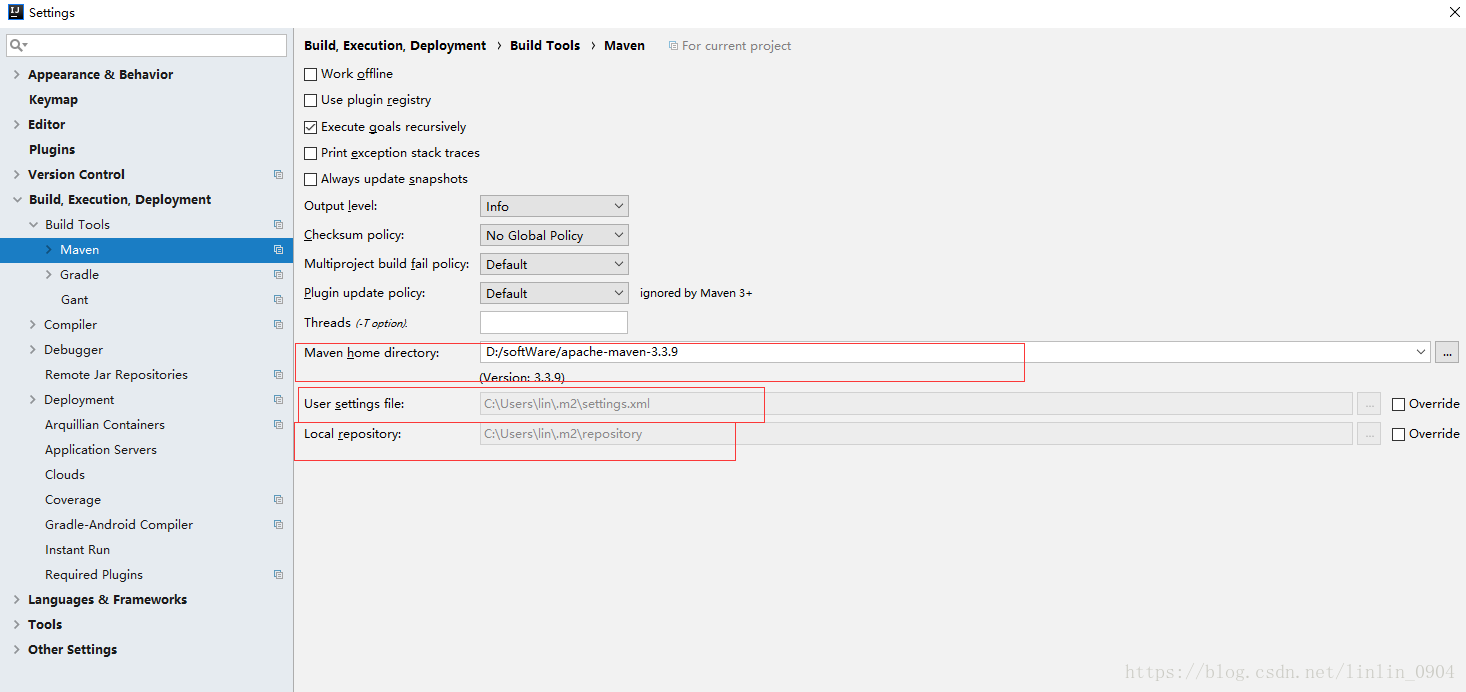The width and height of the screenshot is (1466, 692).
Task: Browse for User settings file
Action: coord(1369,404)
